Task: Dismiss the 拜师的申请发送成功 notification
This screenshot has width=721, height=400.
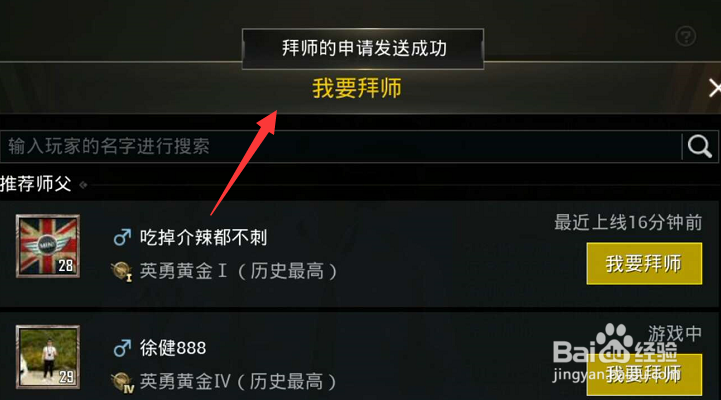Action: coord(363,49)
